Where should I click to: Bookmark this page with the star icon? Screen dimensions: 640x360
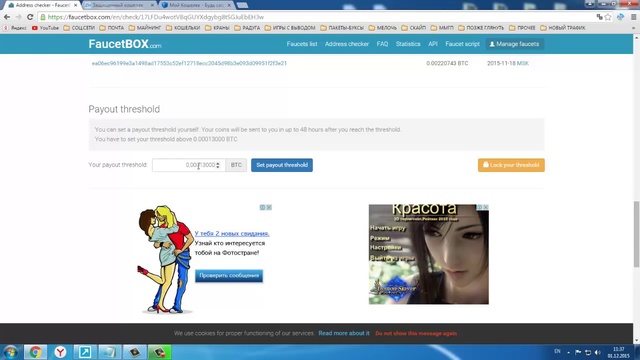tap(608, 17)
